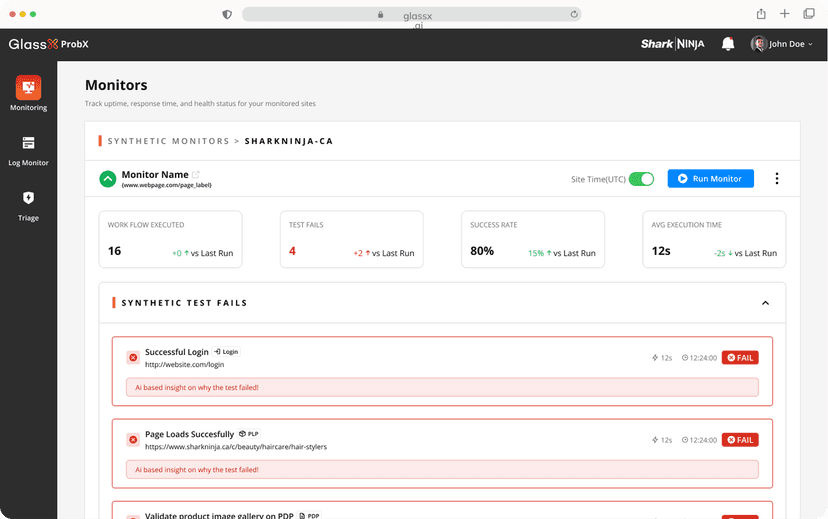Click the browser address bar
The height and width of the screenshot is (519, 828).
tap(411, 14)
